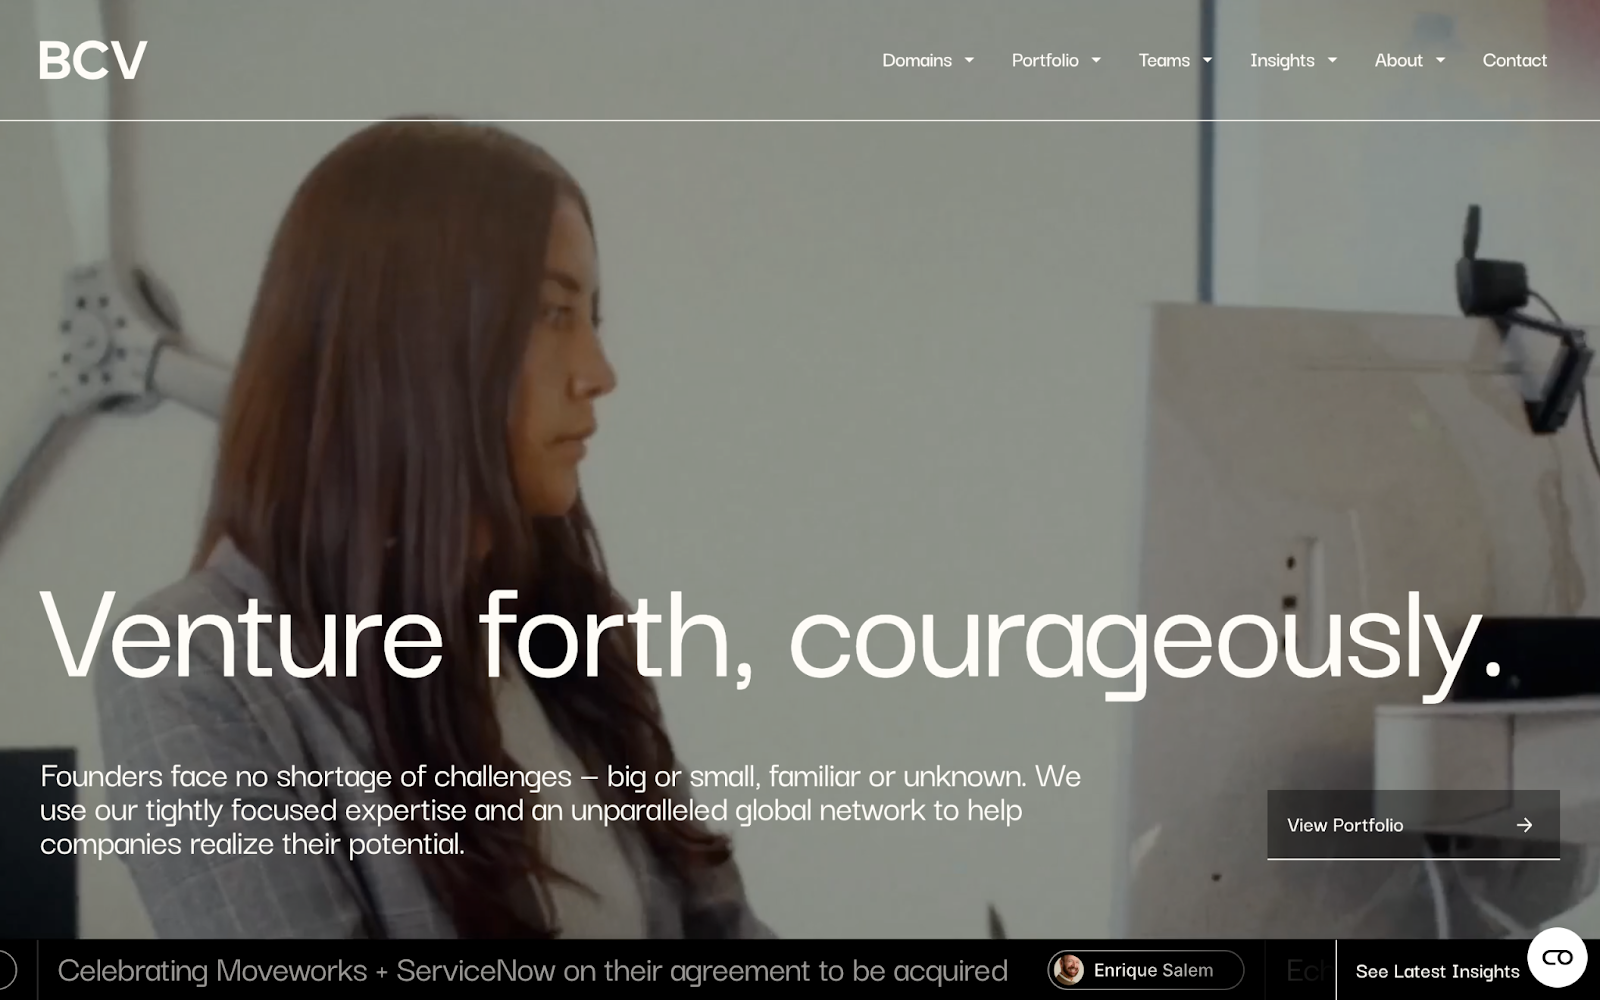Image resolution: width=1600 pixels, height=1000 pixels.
Task: Open the Teams menu
Action: pos(1164,60)
